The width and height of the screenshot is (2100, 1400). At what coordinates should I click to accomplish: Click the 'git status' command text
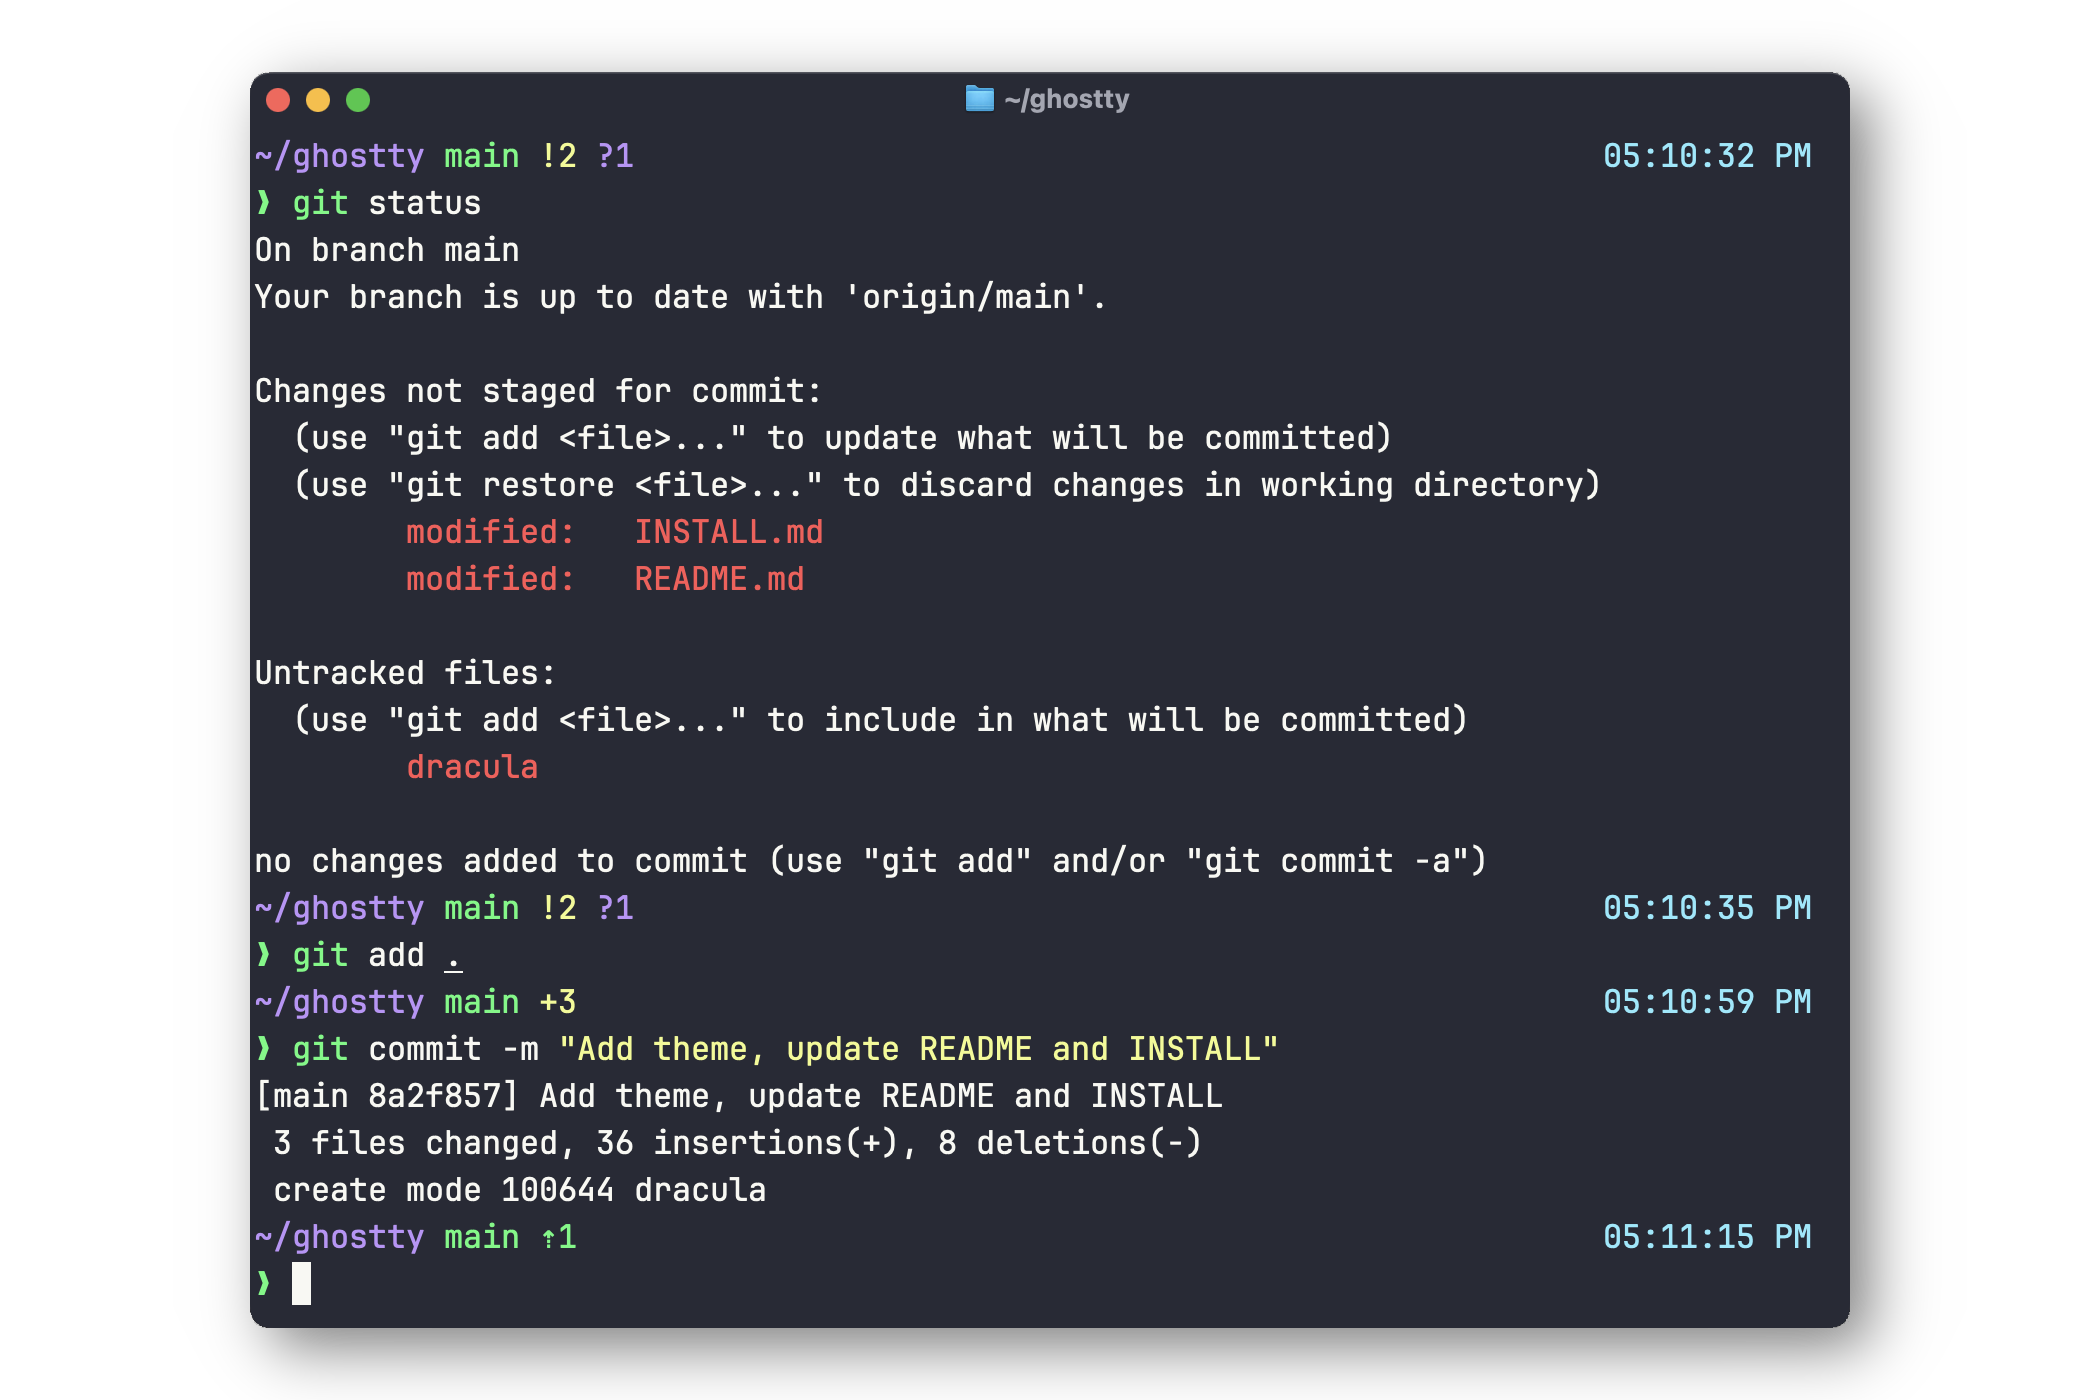(387, 203)
